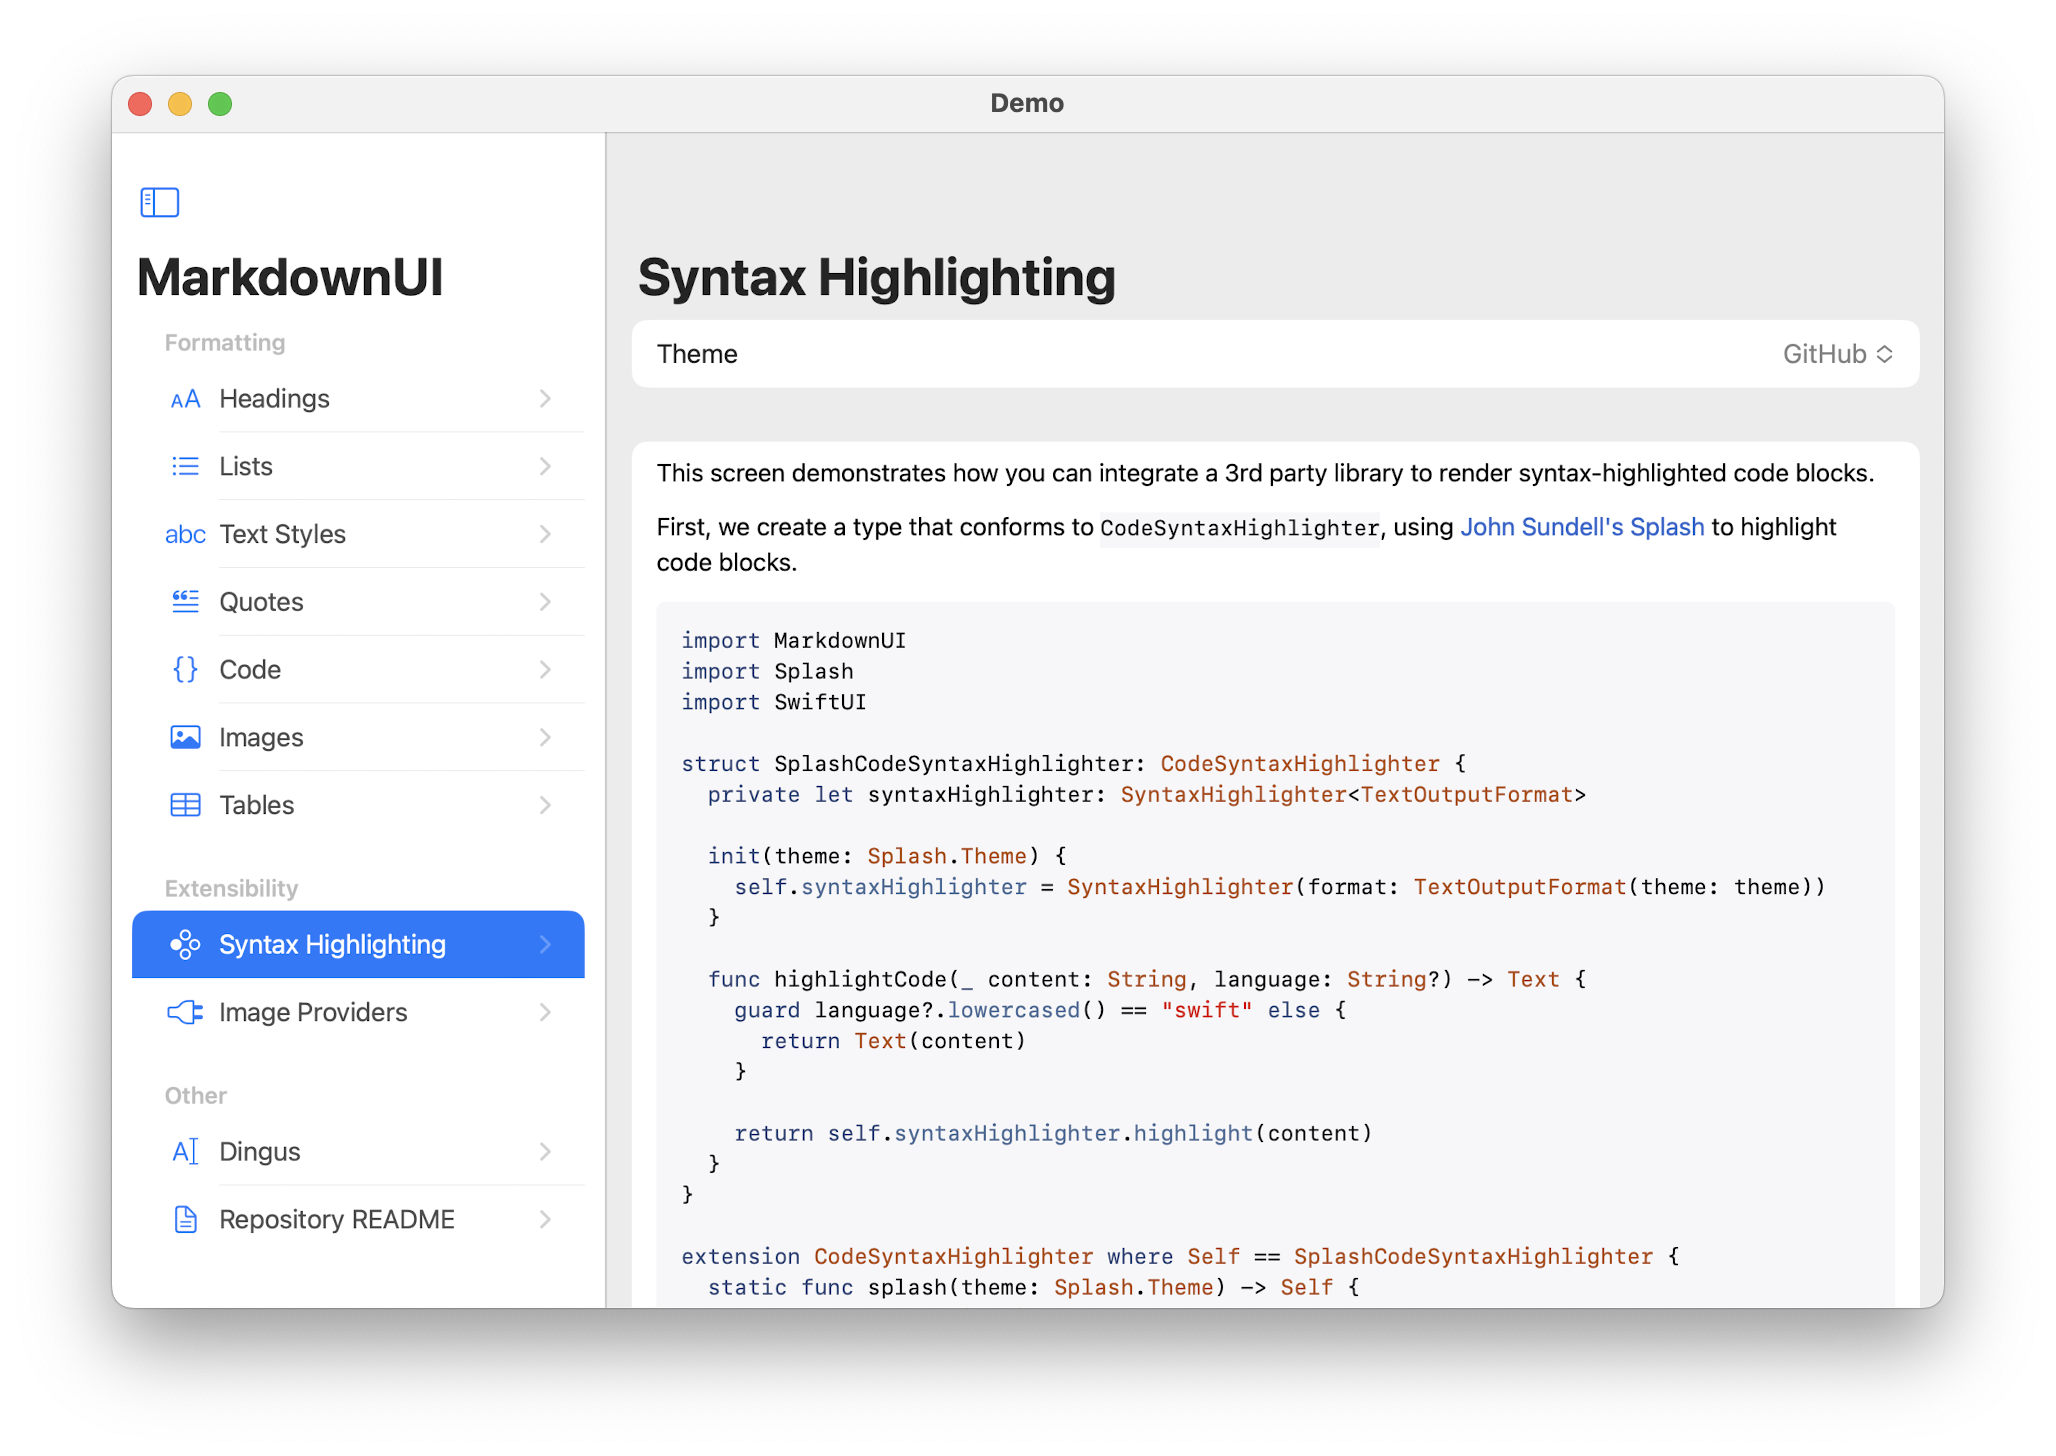
Task: Expand the Repository README chevron
Action: tap(544, 1219)
